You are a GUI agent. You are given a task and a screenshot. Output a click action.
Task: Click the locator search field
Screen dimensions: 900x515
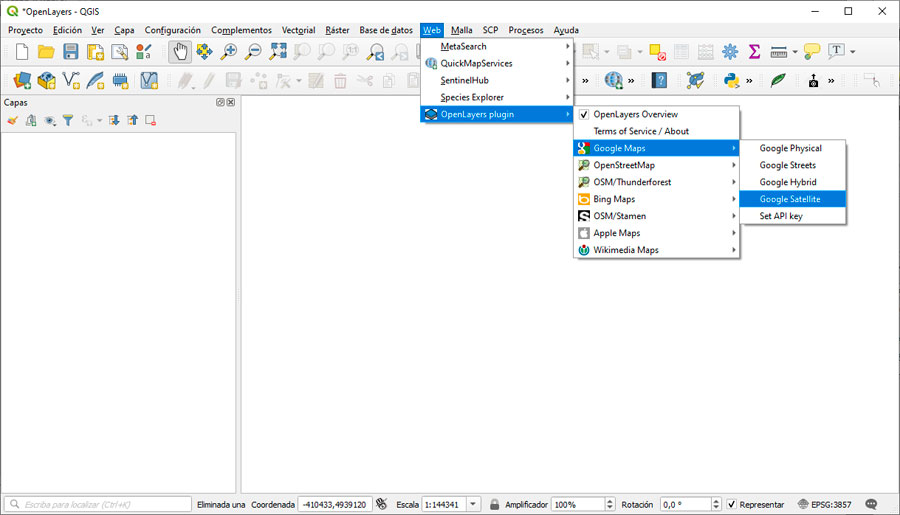[x=99, y=505]
